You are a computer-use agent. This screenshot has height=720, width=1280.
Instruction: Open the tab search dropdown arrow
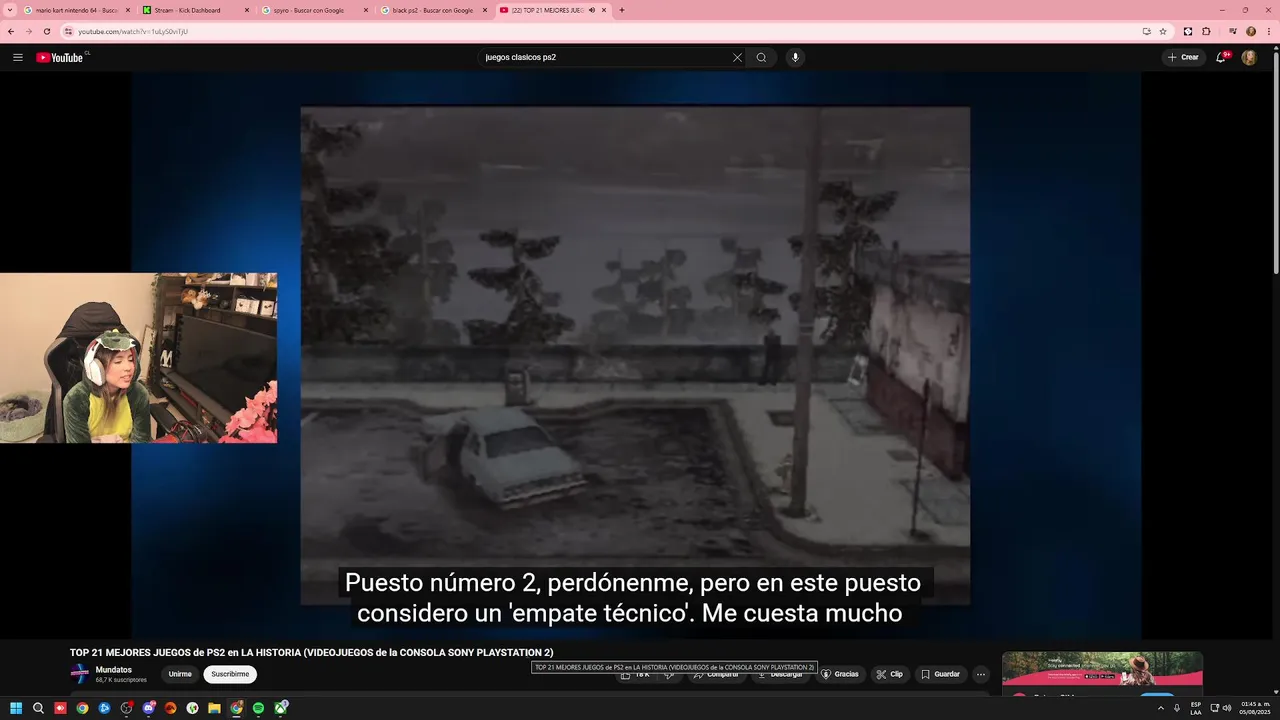10,10
